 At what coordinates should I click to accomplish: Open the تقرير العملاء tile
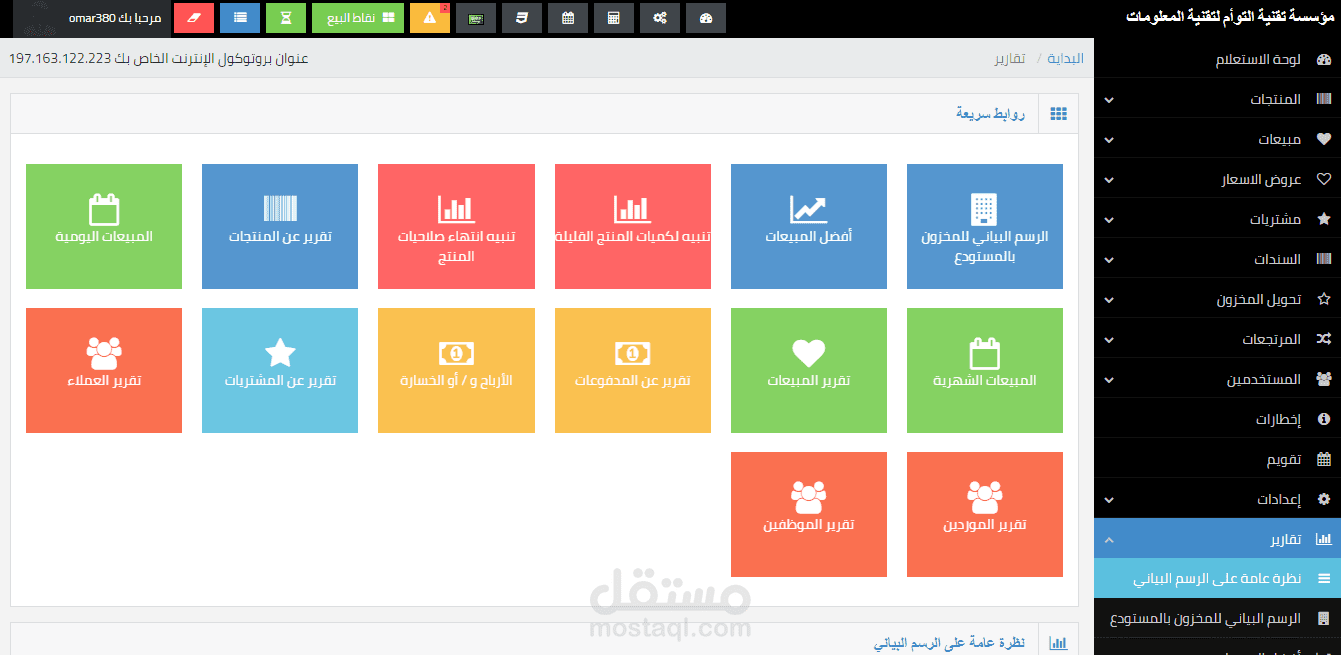click(104, 370)
